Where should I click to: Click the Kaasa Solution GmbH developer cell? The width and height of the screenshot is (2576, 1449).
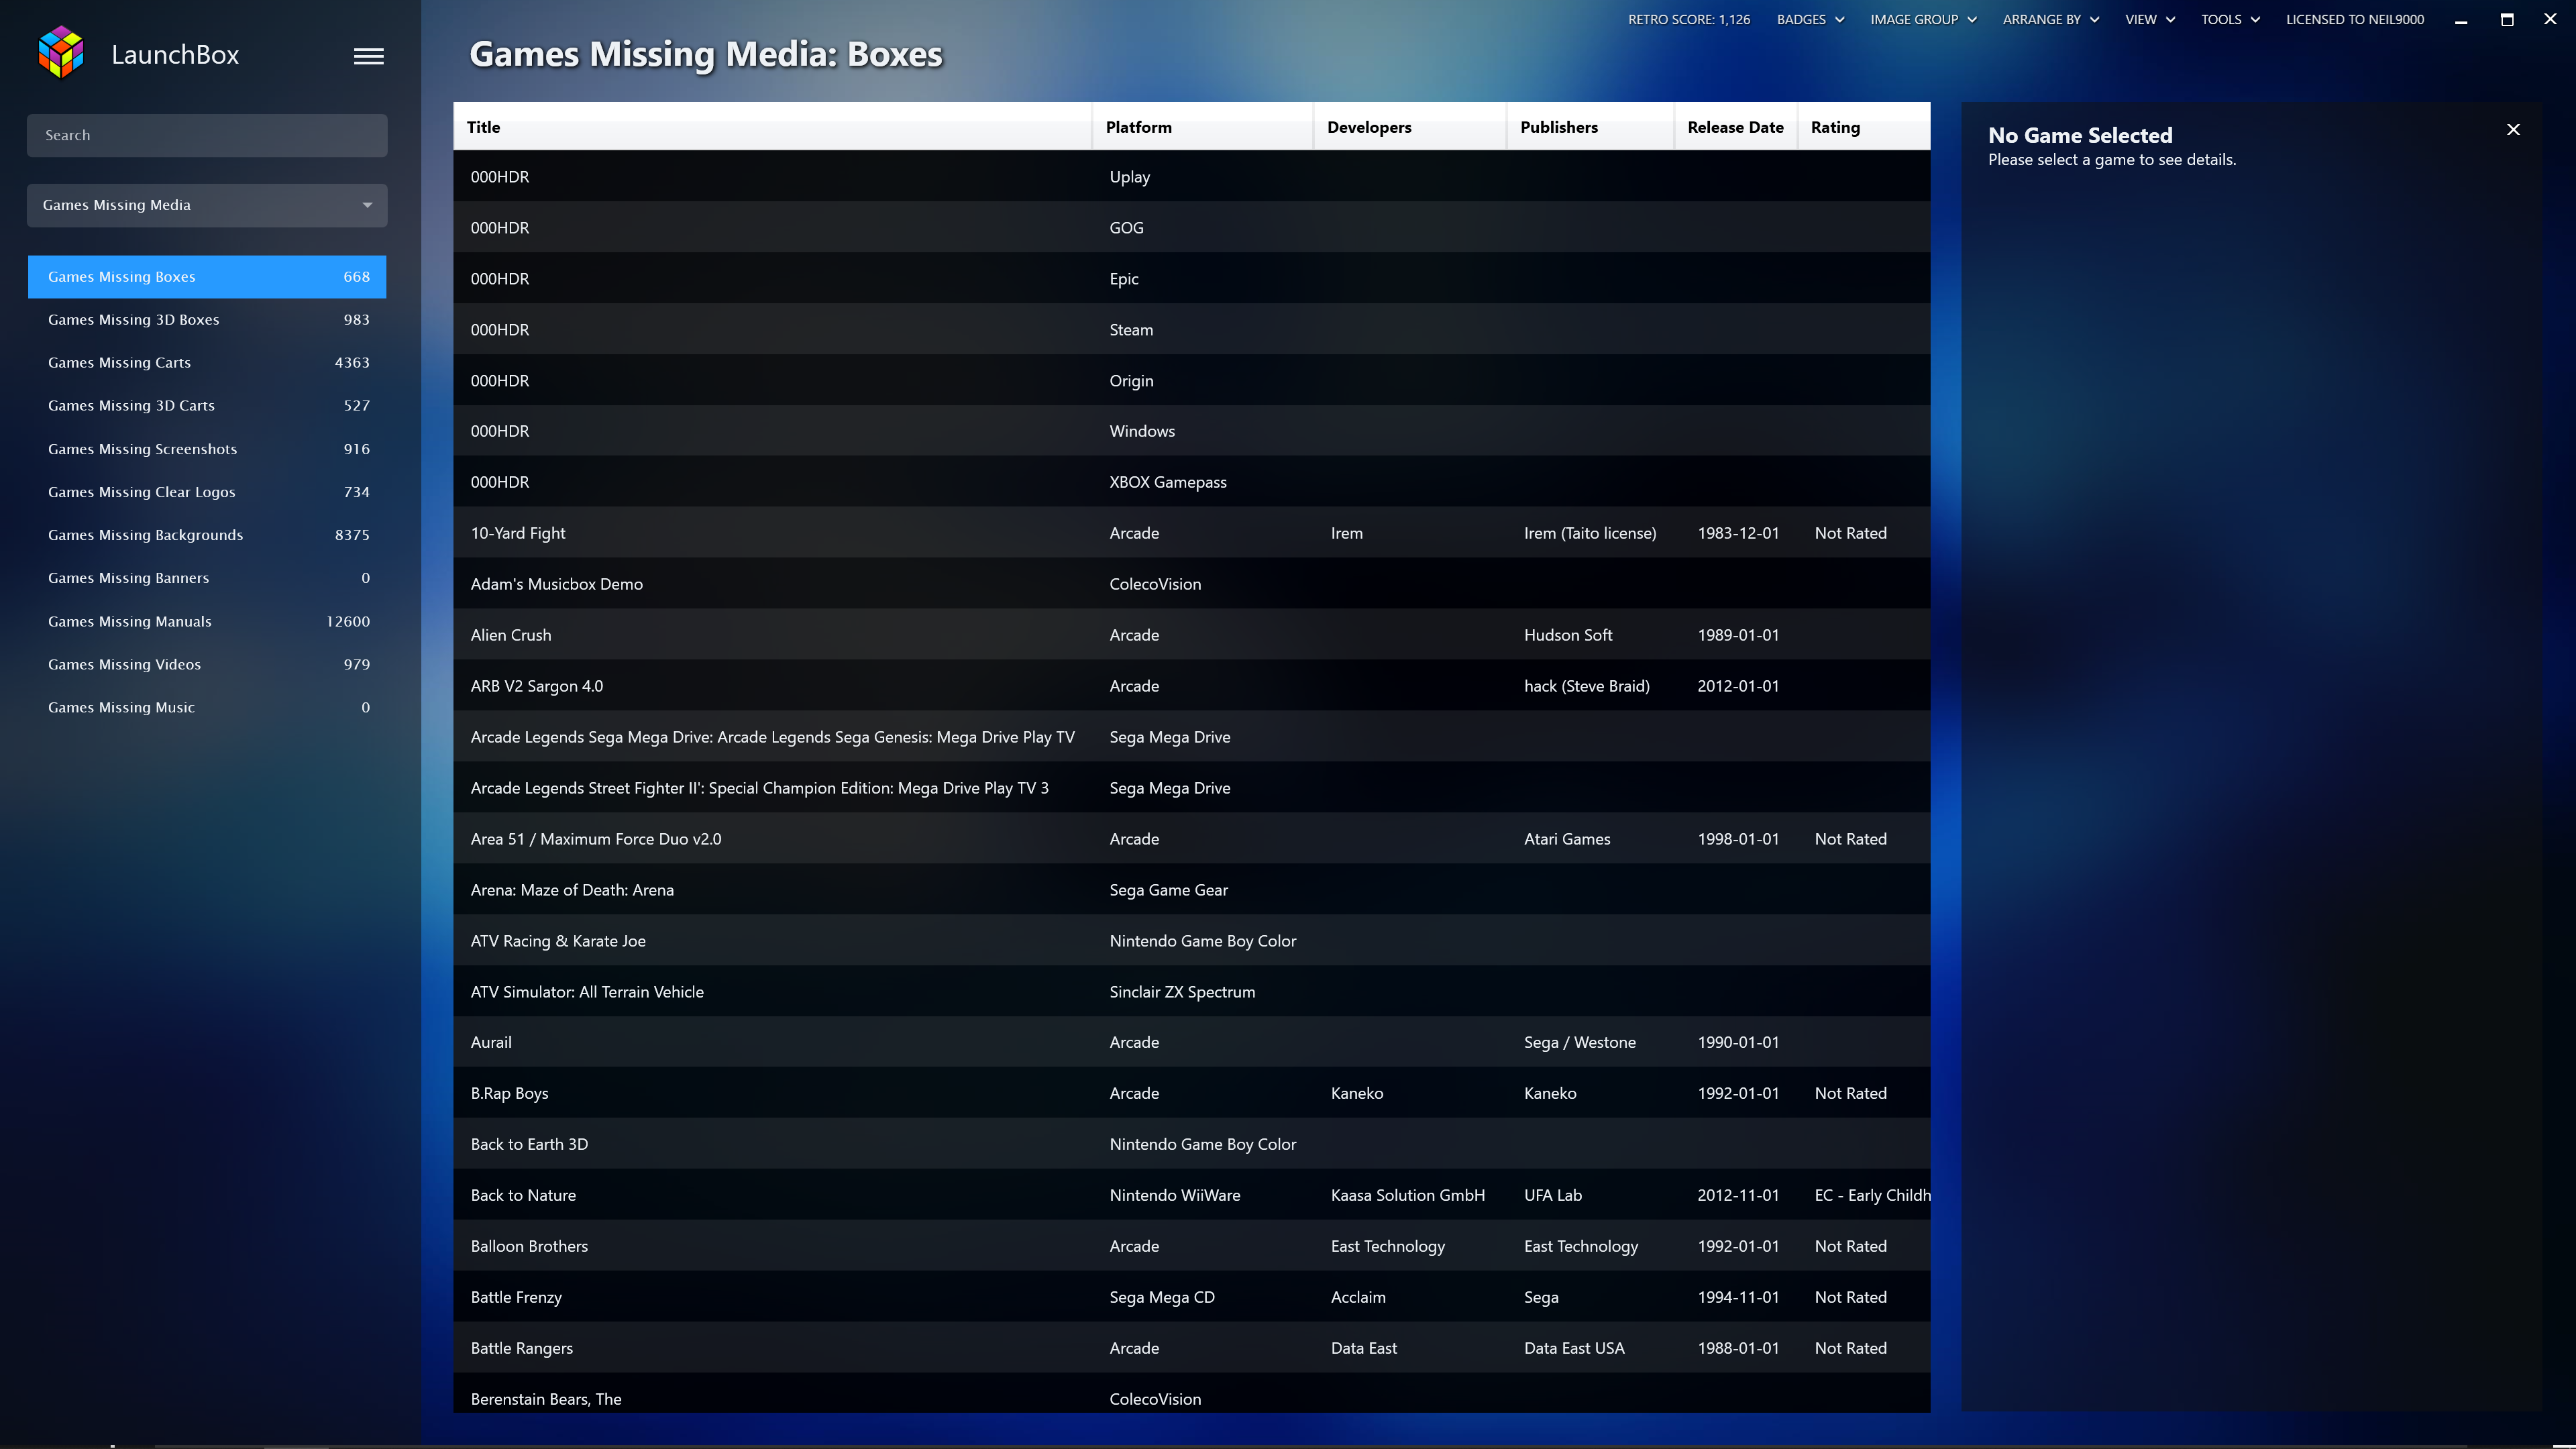[x=1408, y=1195]
